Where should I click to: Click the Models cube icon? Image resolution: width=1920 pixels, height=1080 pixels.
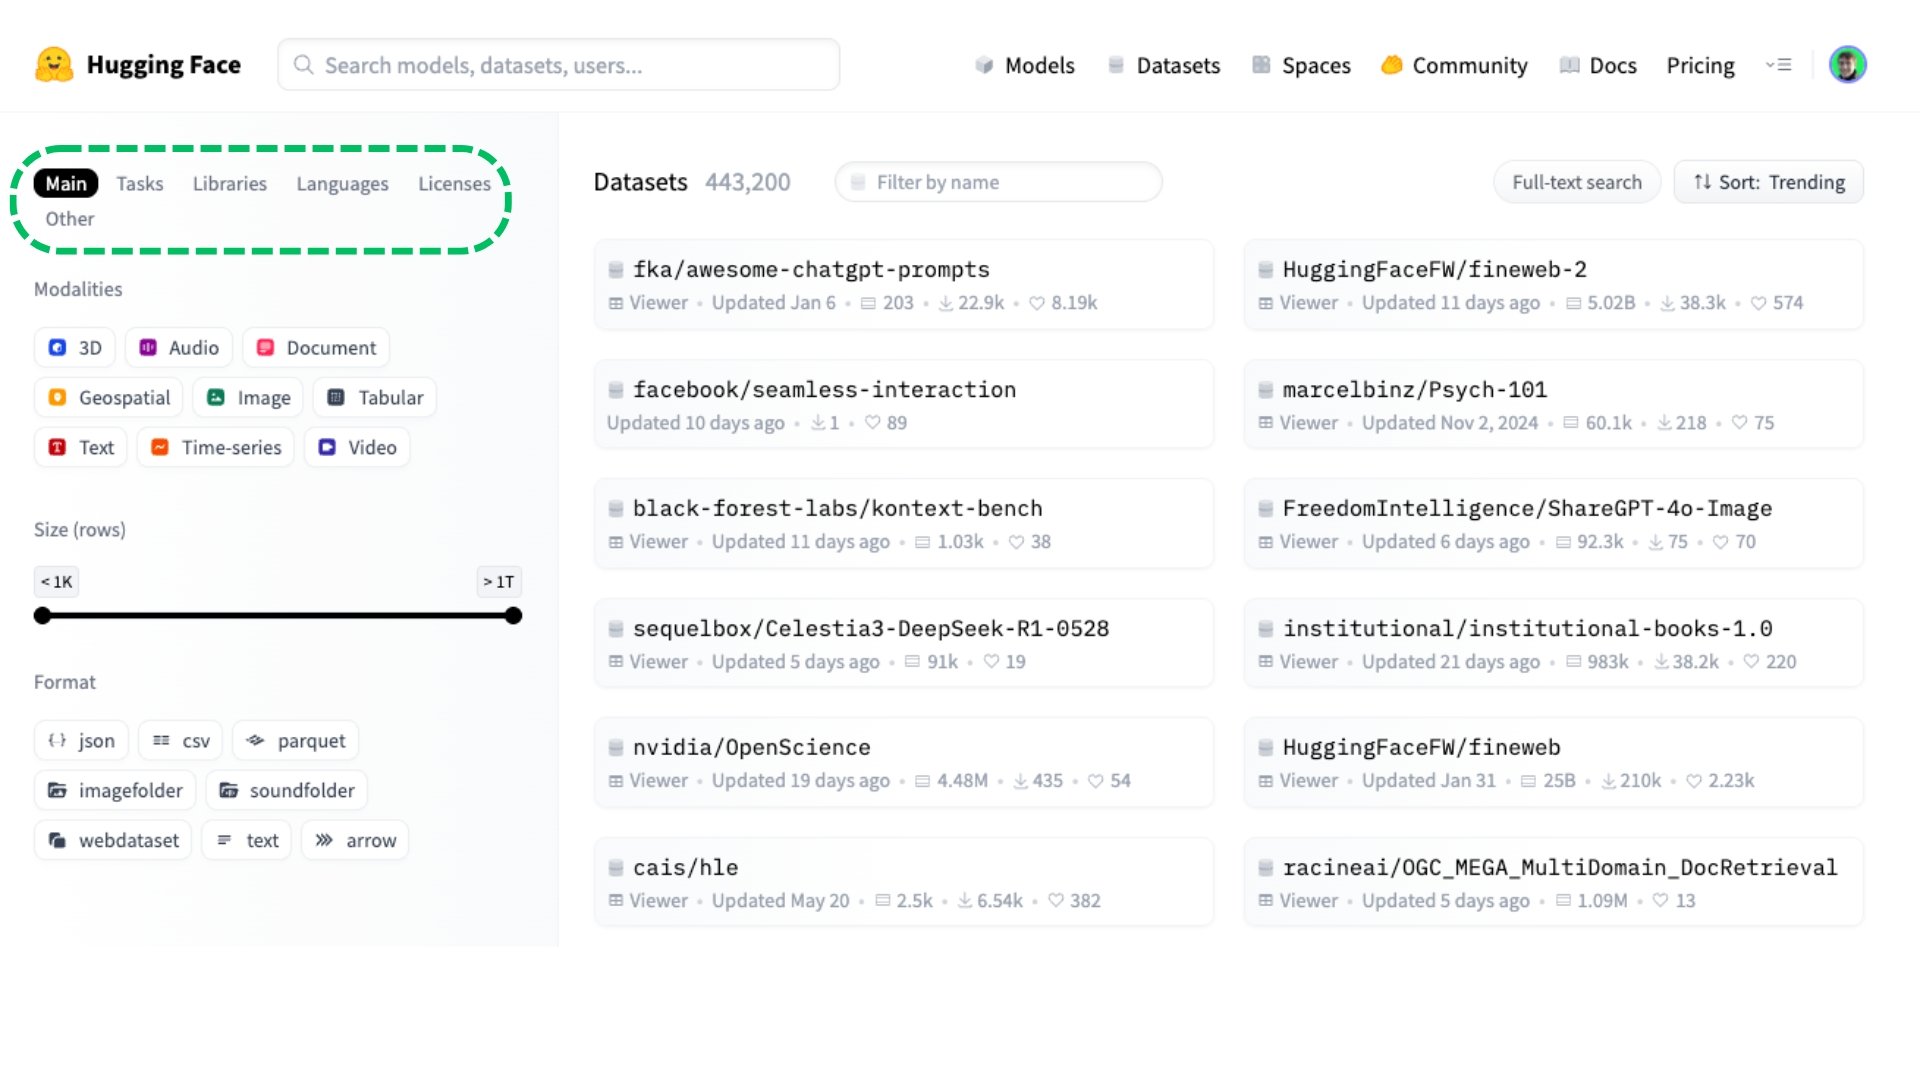984,65
